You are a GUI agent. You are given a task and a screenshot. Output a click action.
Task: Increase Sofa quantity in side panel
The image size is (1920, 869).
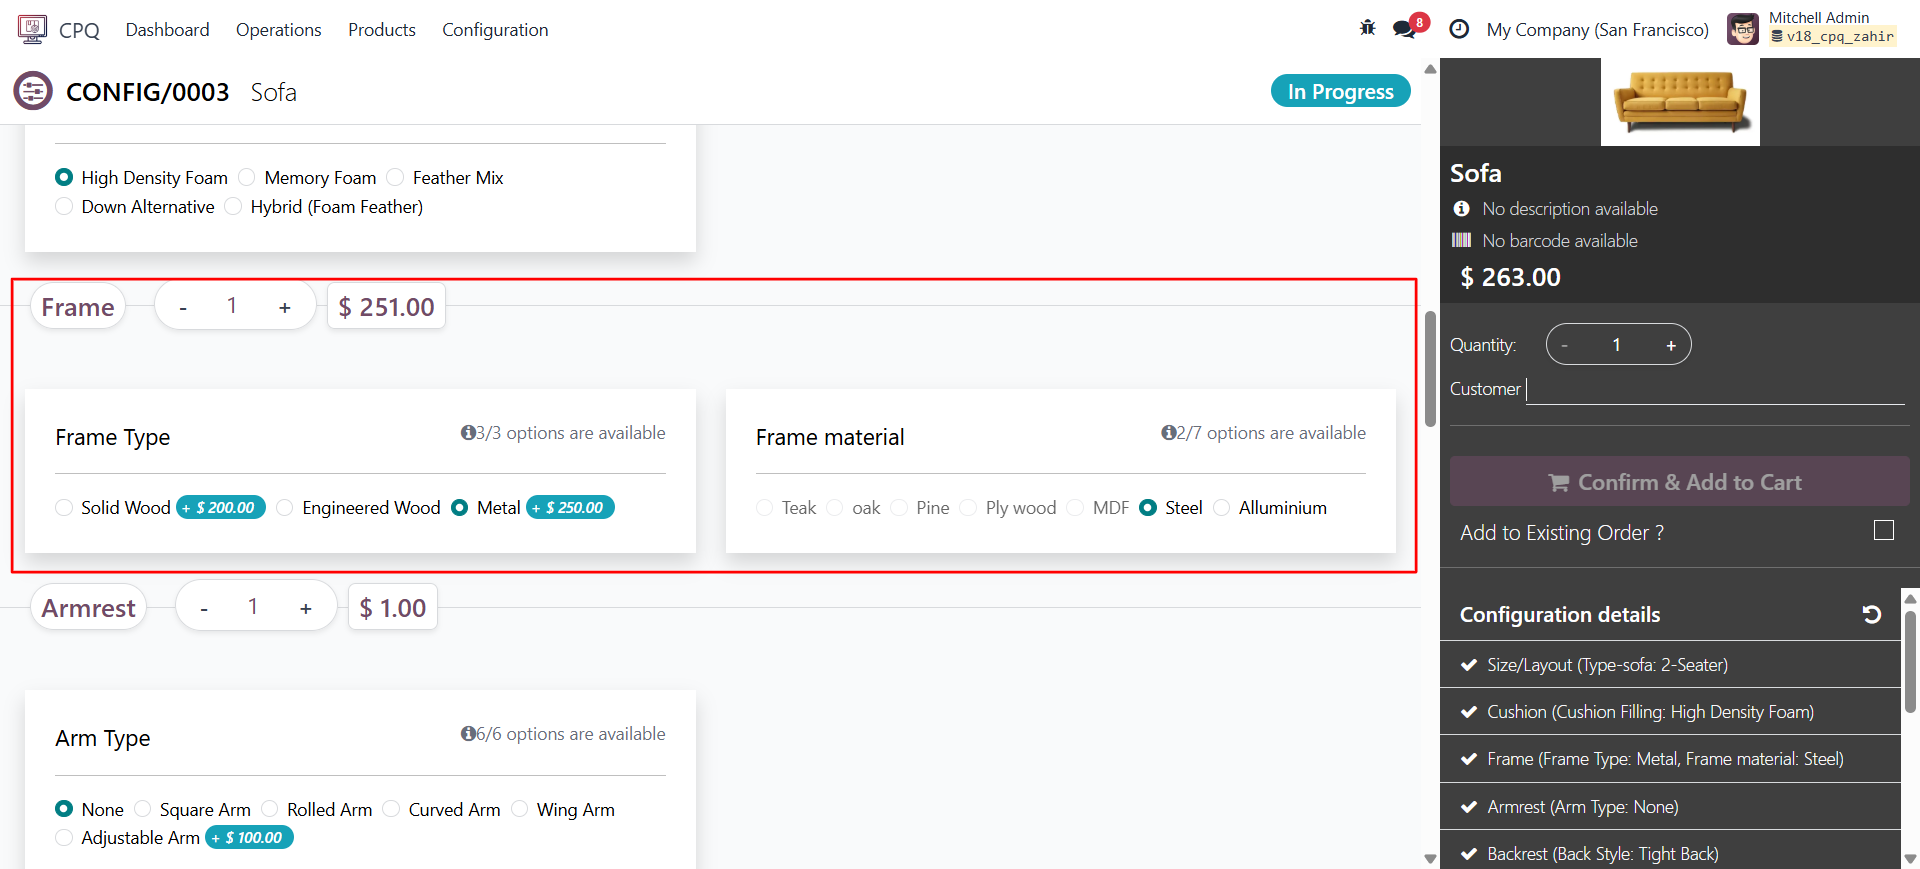pos(1670,345)
